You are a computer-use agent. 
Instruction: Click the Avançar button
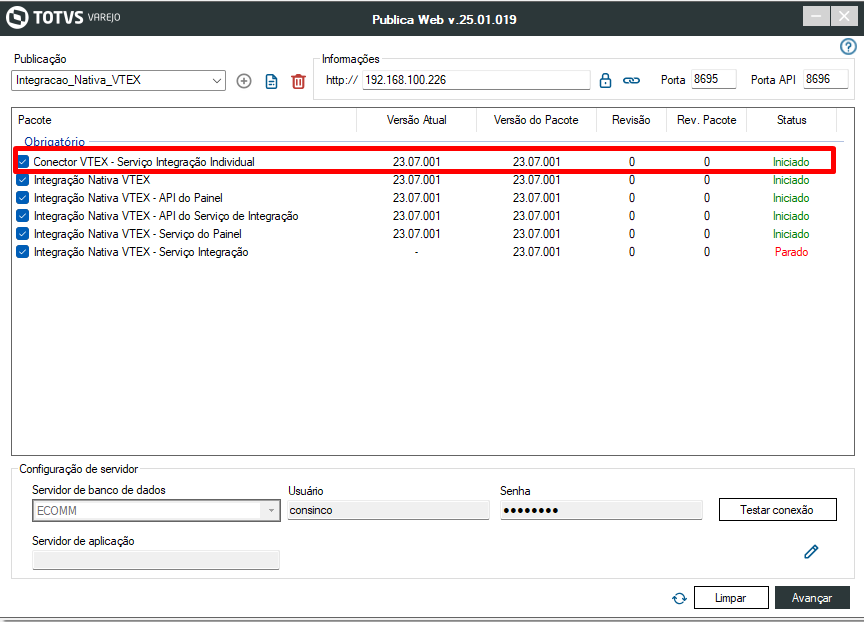click(812, 598)
